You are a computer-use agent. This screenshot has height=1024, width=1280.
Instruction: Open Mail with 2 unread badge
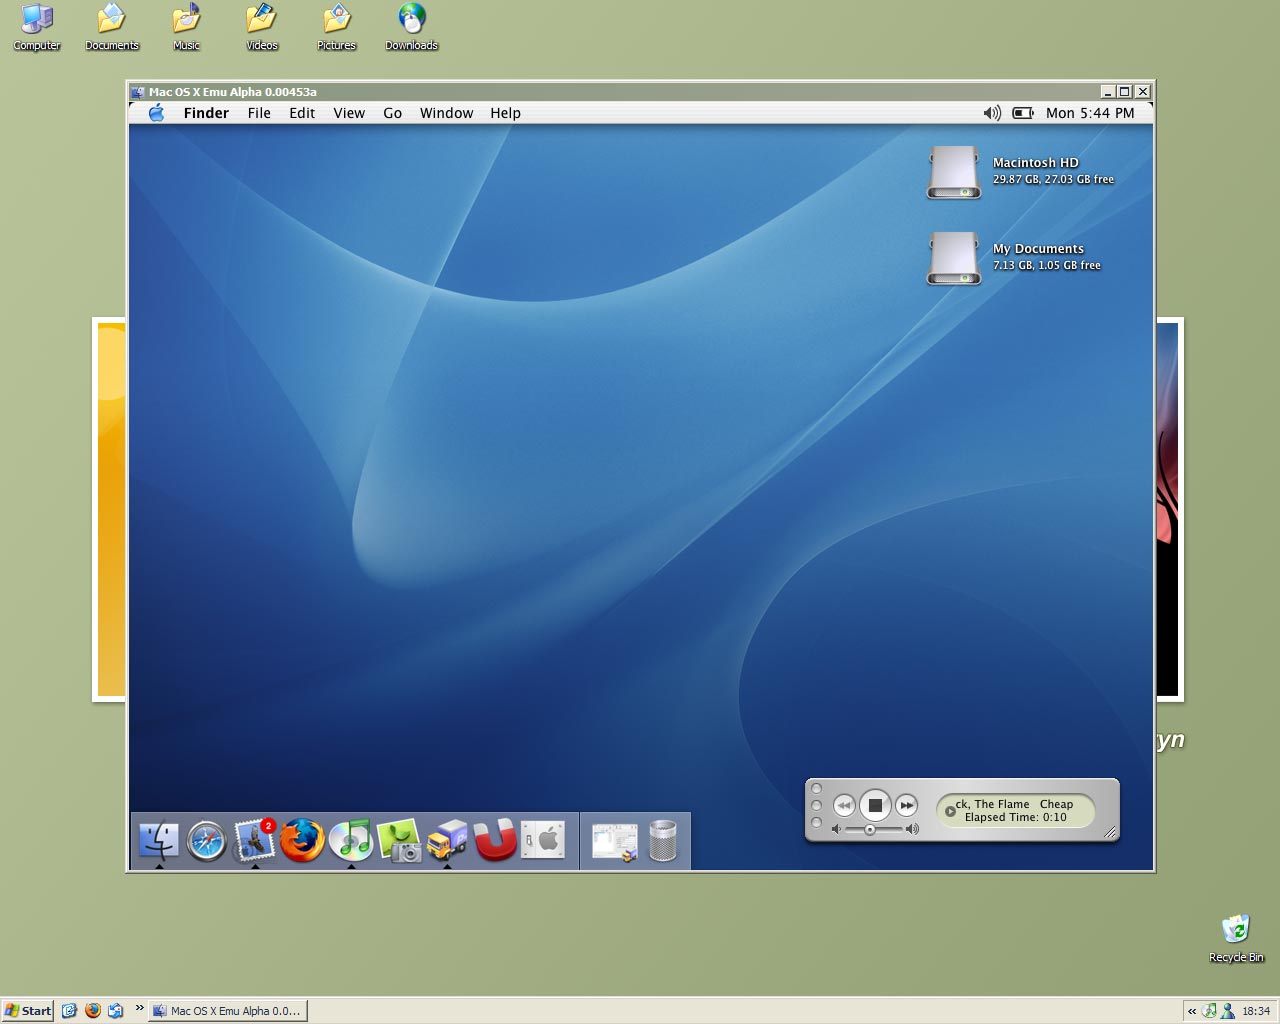(x=255, y=841)
